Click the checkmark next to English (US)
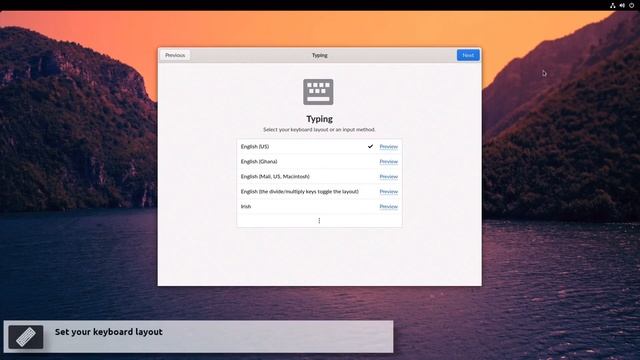The height and width of the screenshot is (360, 640). 370,146
